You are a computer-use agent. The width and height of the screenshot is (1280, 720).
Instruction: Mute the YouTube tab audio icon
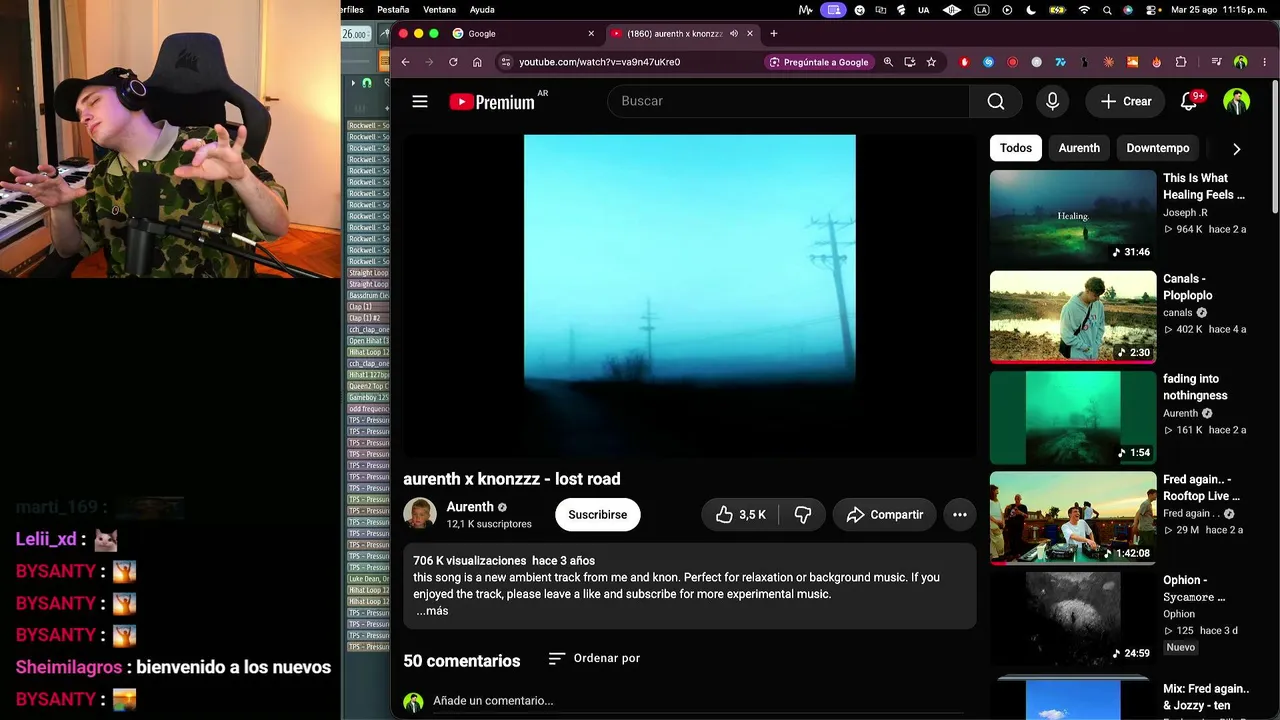click(734, 34)
